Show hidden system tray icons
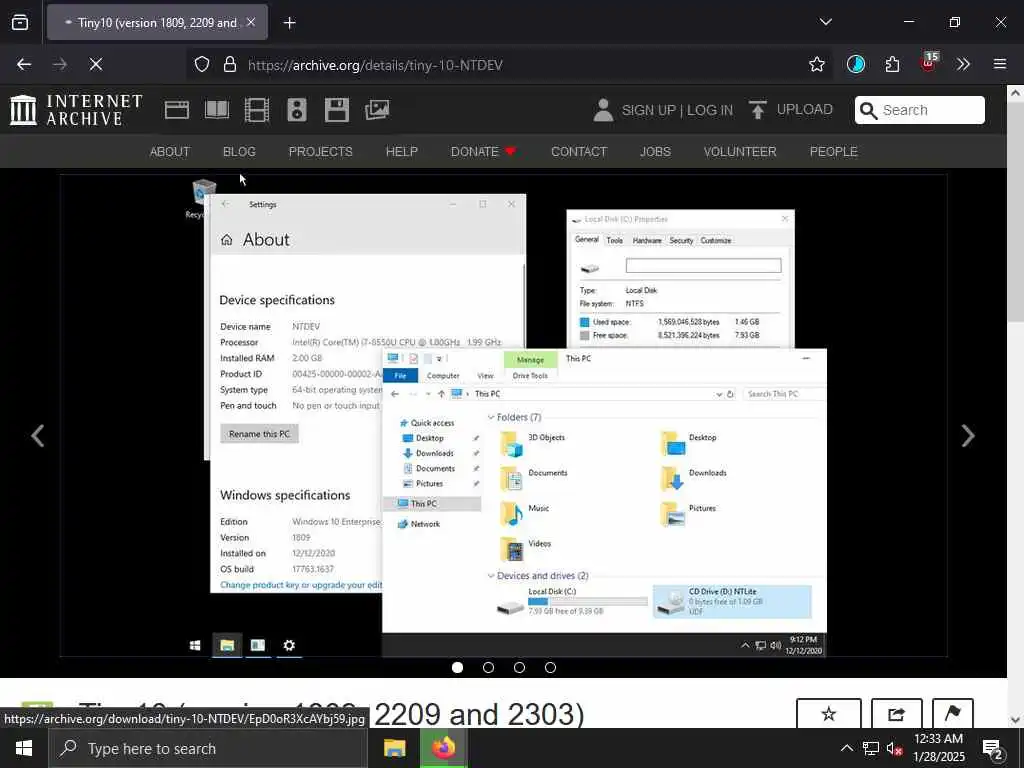Screen dimensions: 1024x768 tap(846, 748)
